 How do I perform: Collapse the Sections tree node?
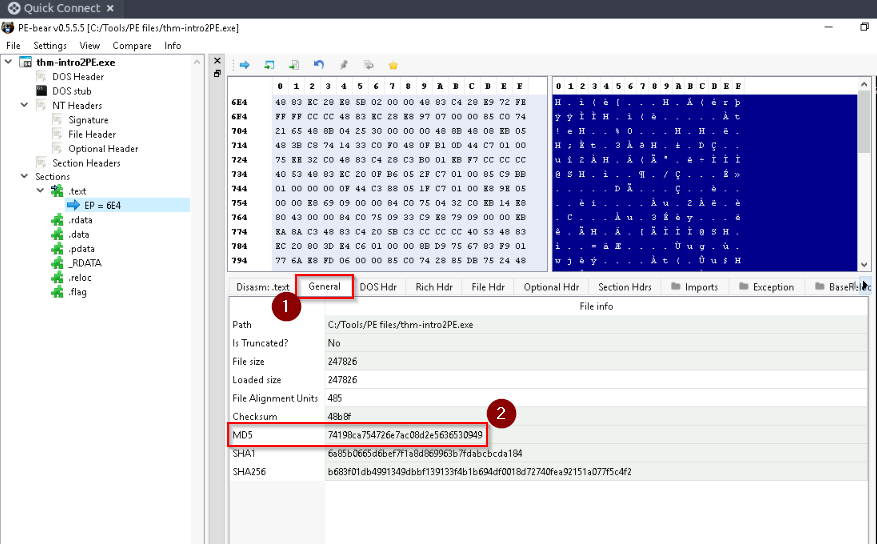[24, 176]
